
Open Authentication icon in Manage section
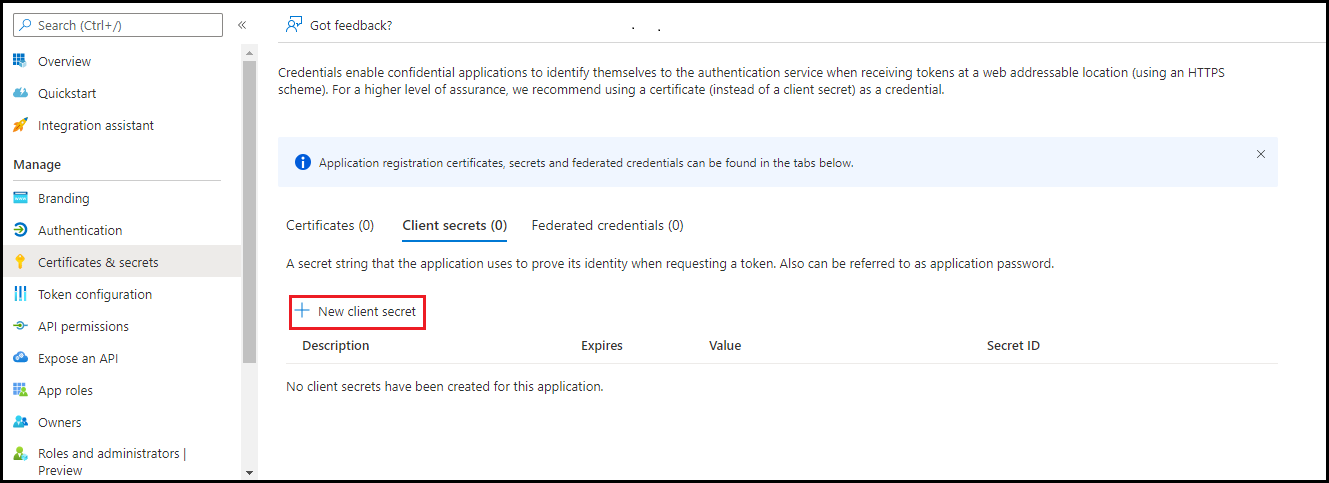(x=20, y=230)
